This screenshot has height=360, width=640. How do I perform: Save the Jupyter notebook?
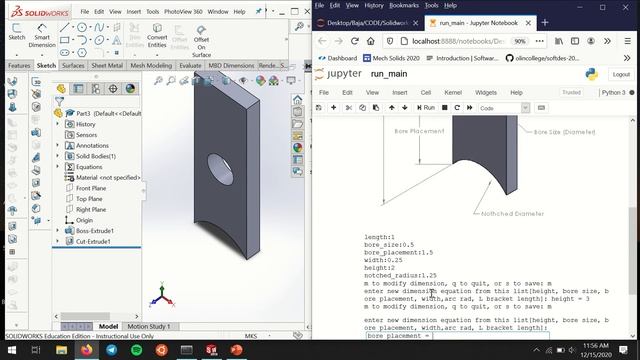pyautogui.click(x=319, y=108)
